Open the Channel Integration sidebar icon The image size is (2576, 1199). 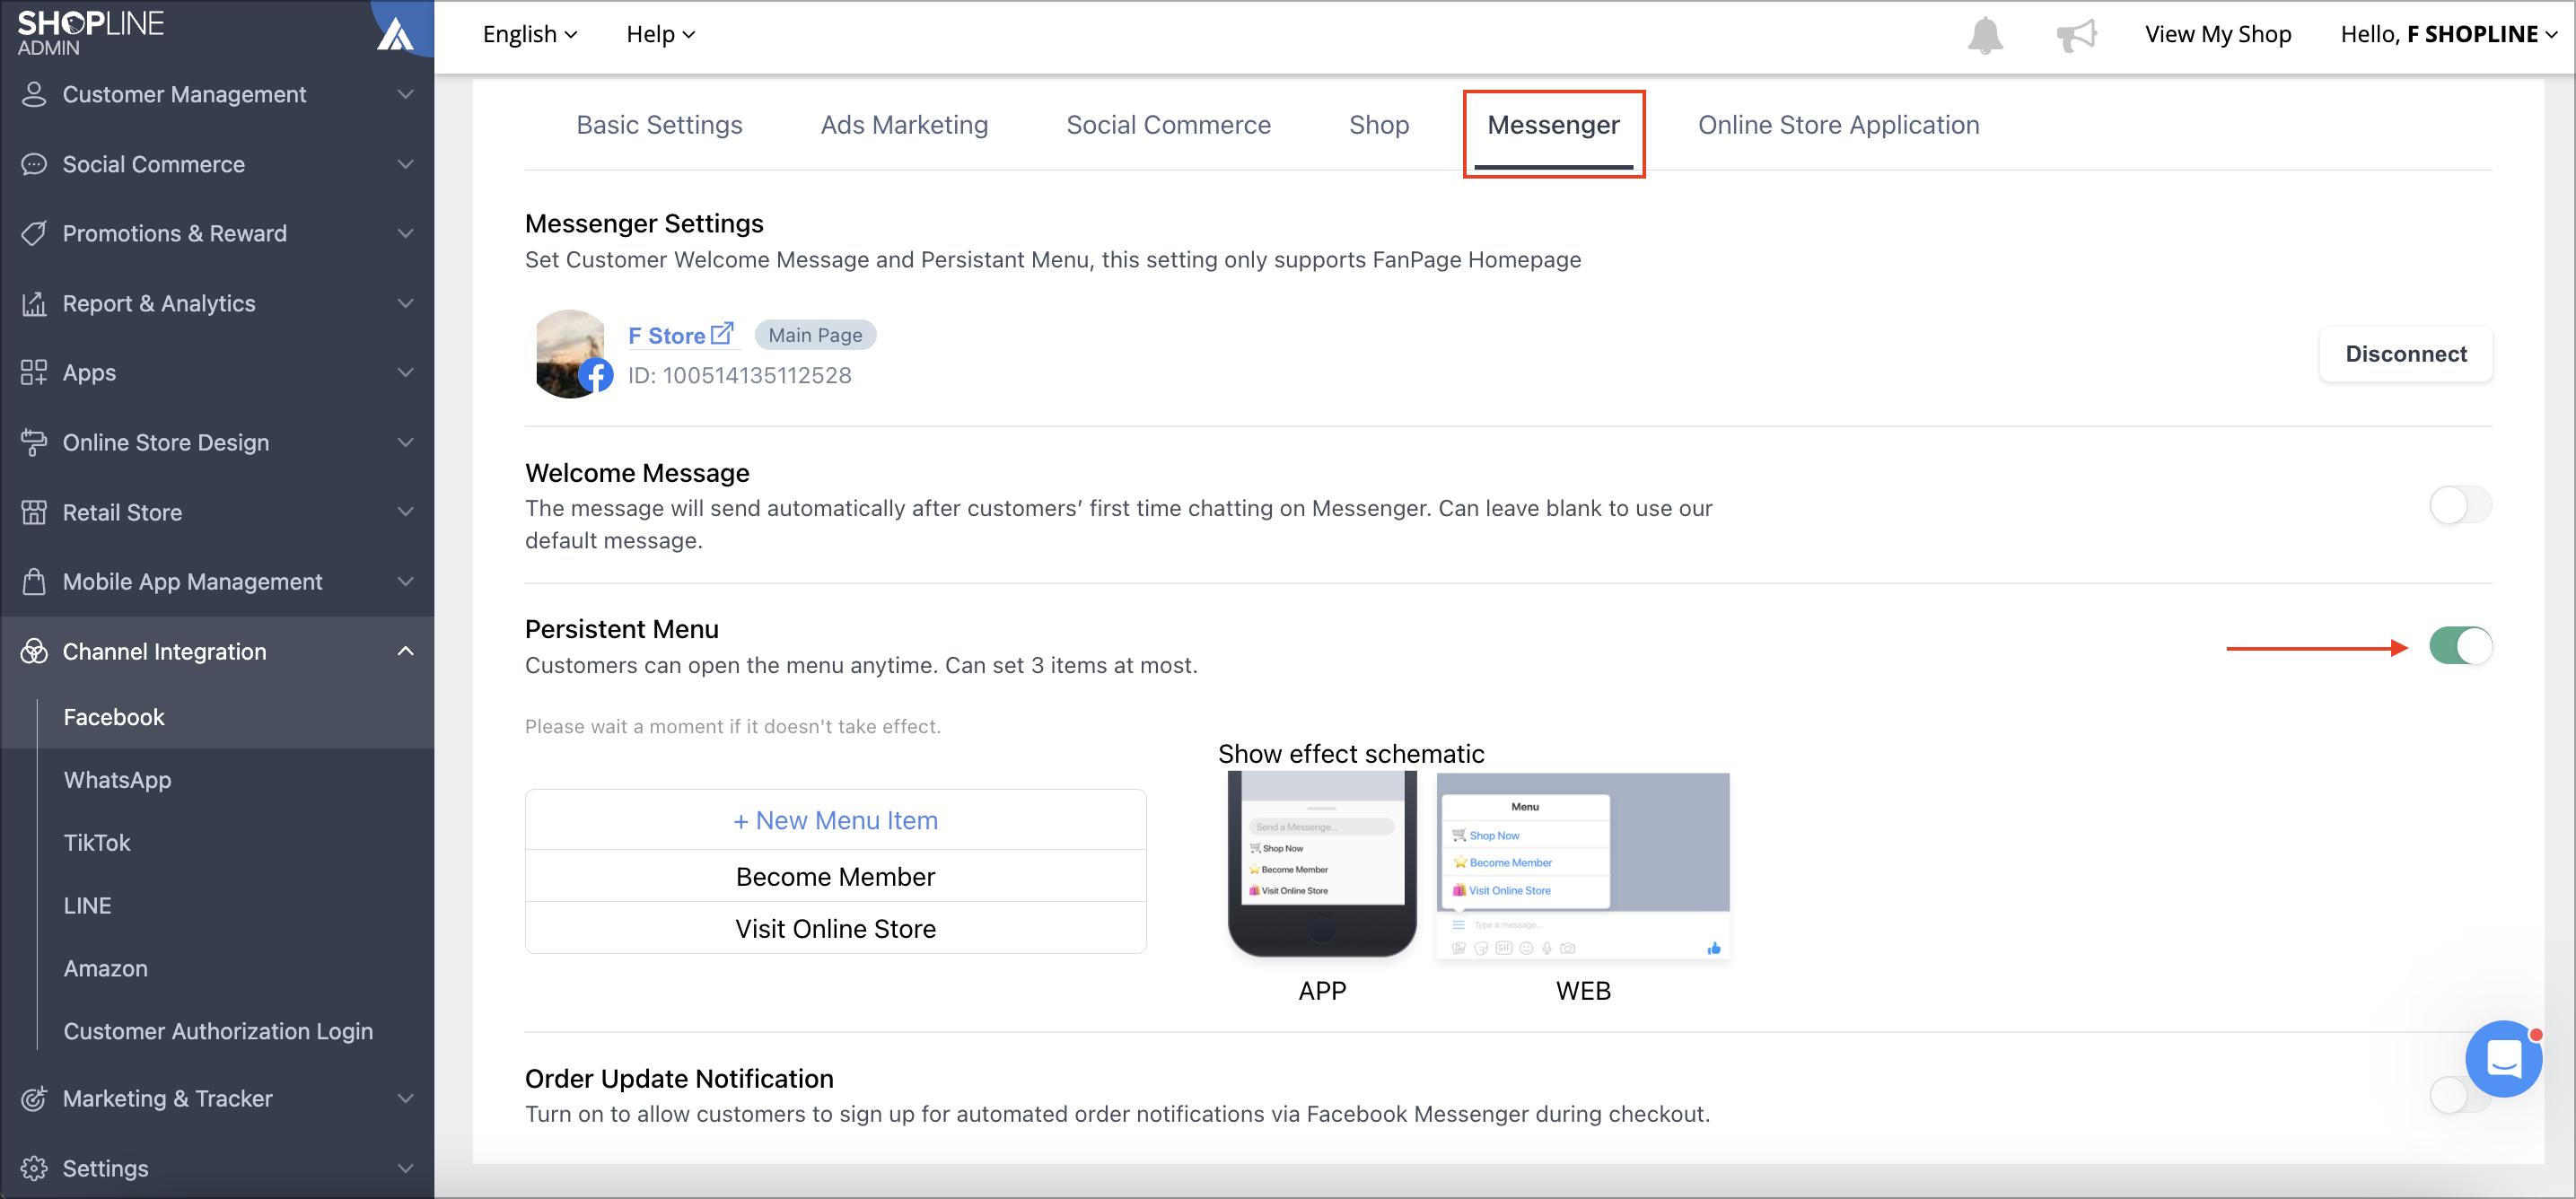(34, 651)
